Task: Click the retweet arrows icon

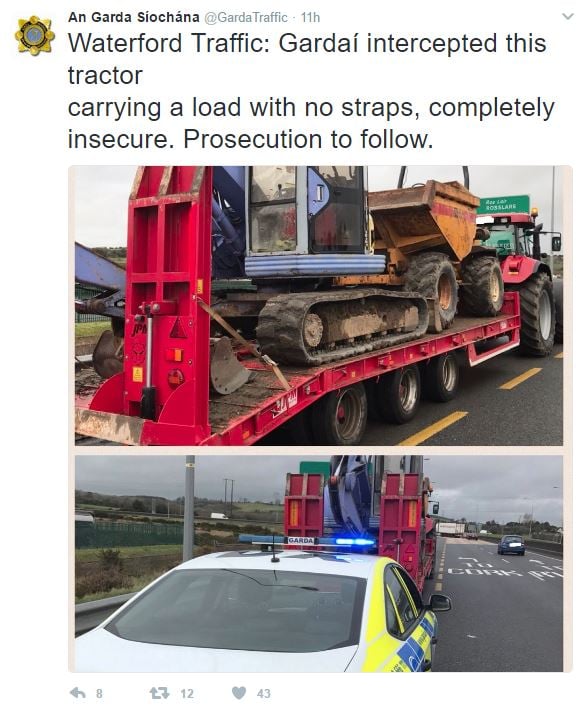Action: coord(159,693)
